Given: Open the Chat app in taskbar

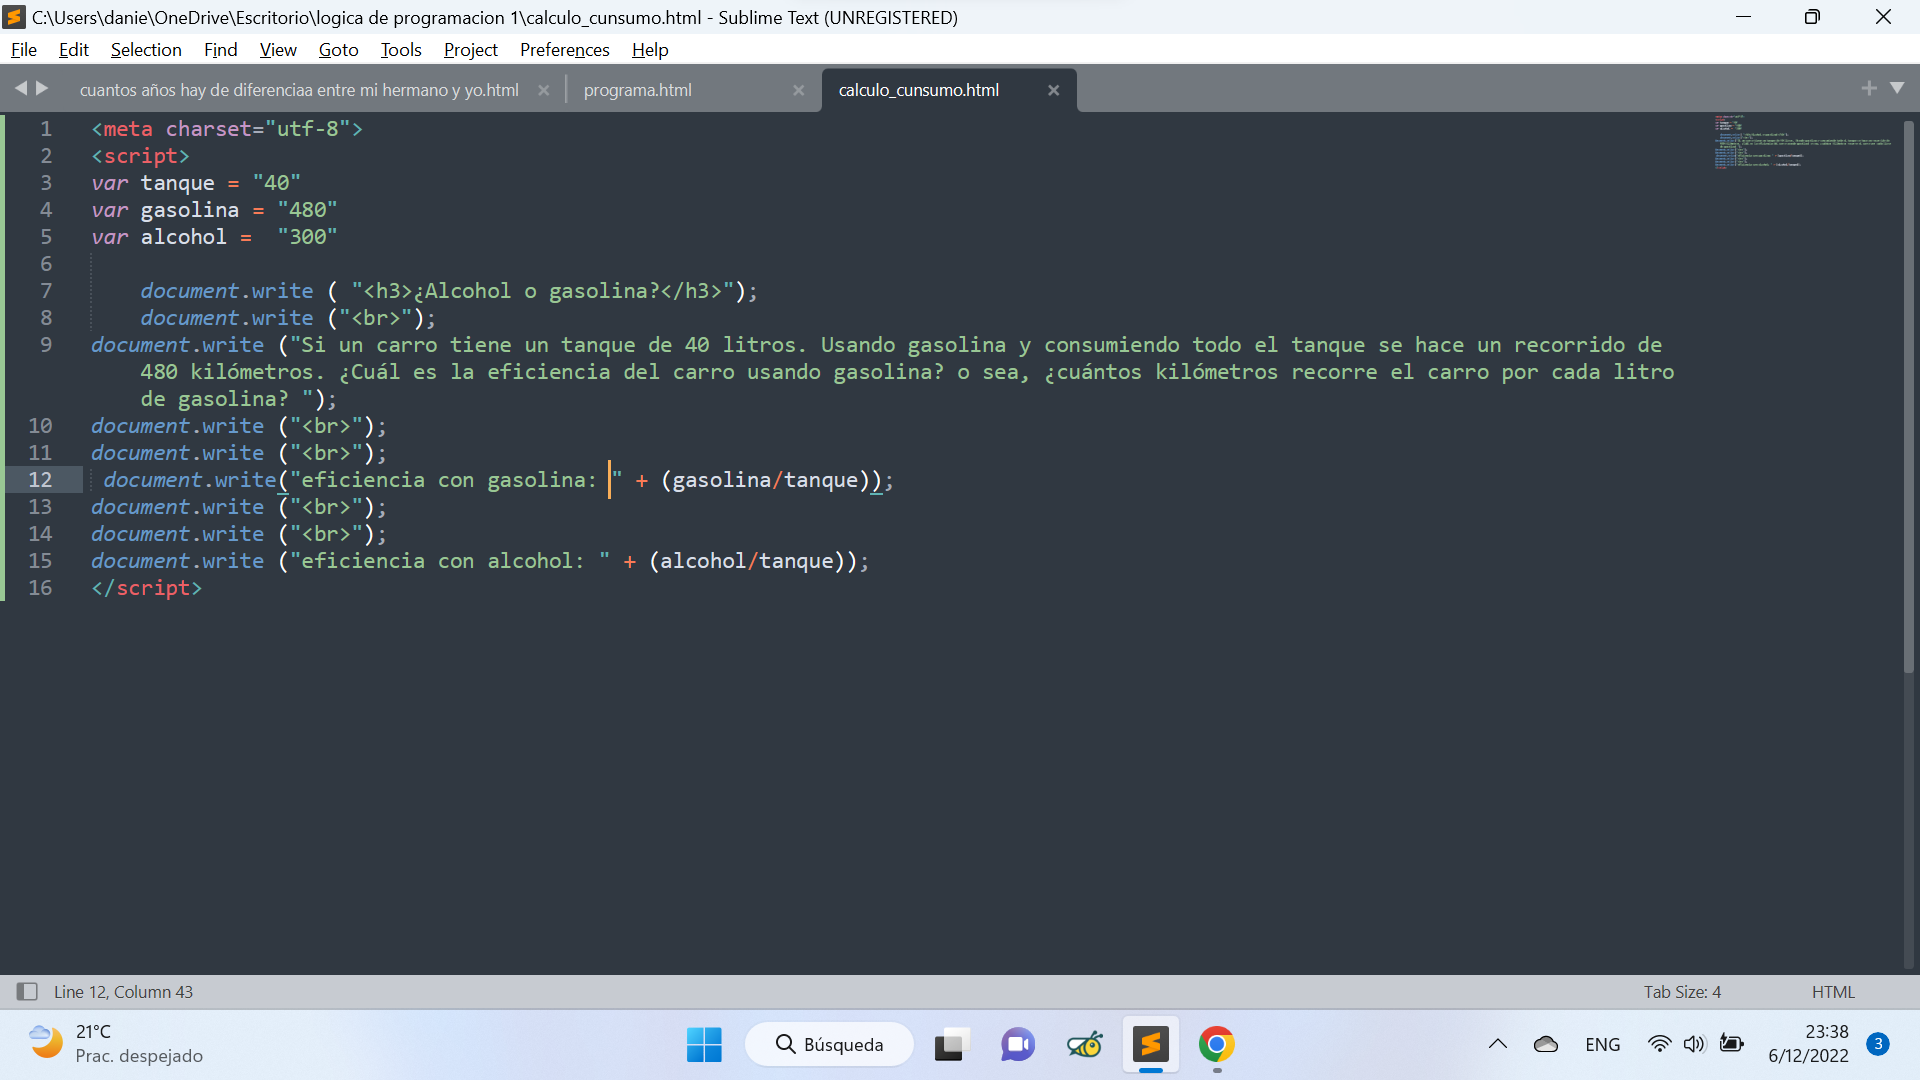Looking at the screenshot, I should click(1018, 1045).
